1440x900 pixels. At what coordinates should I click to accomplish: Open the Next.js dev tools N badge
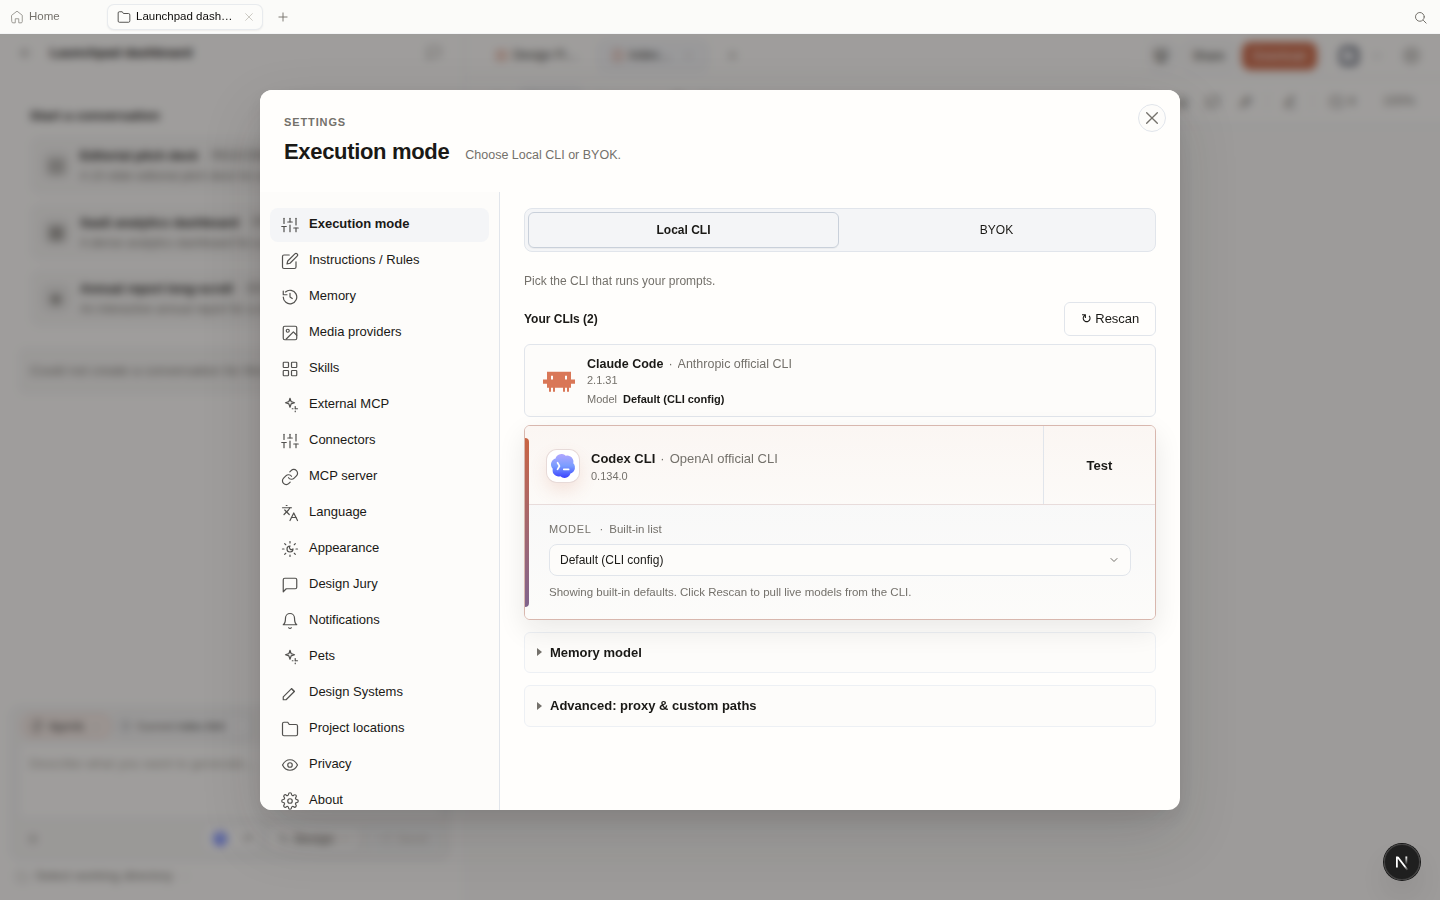point(1402,862)
